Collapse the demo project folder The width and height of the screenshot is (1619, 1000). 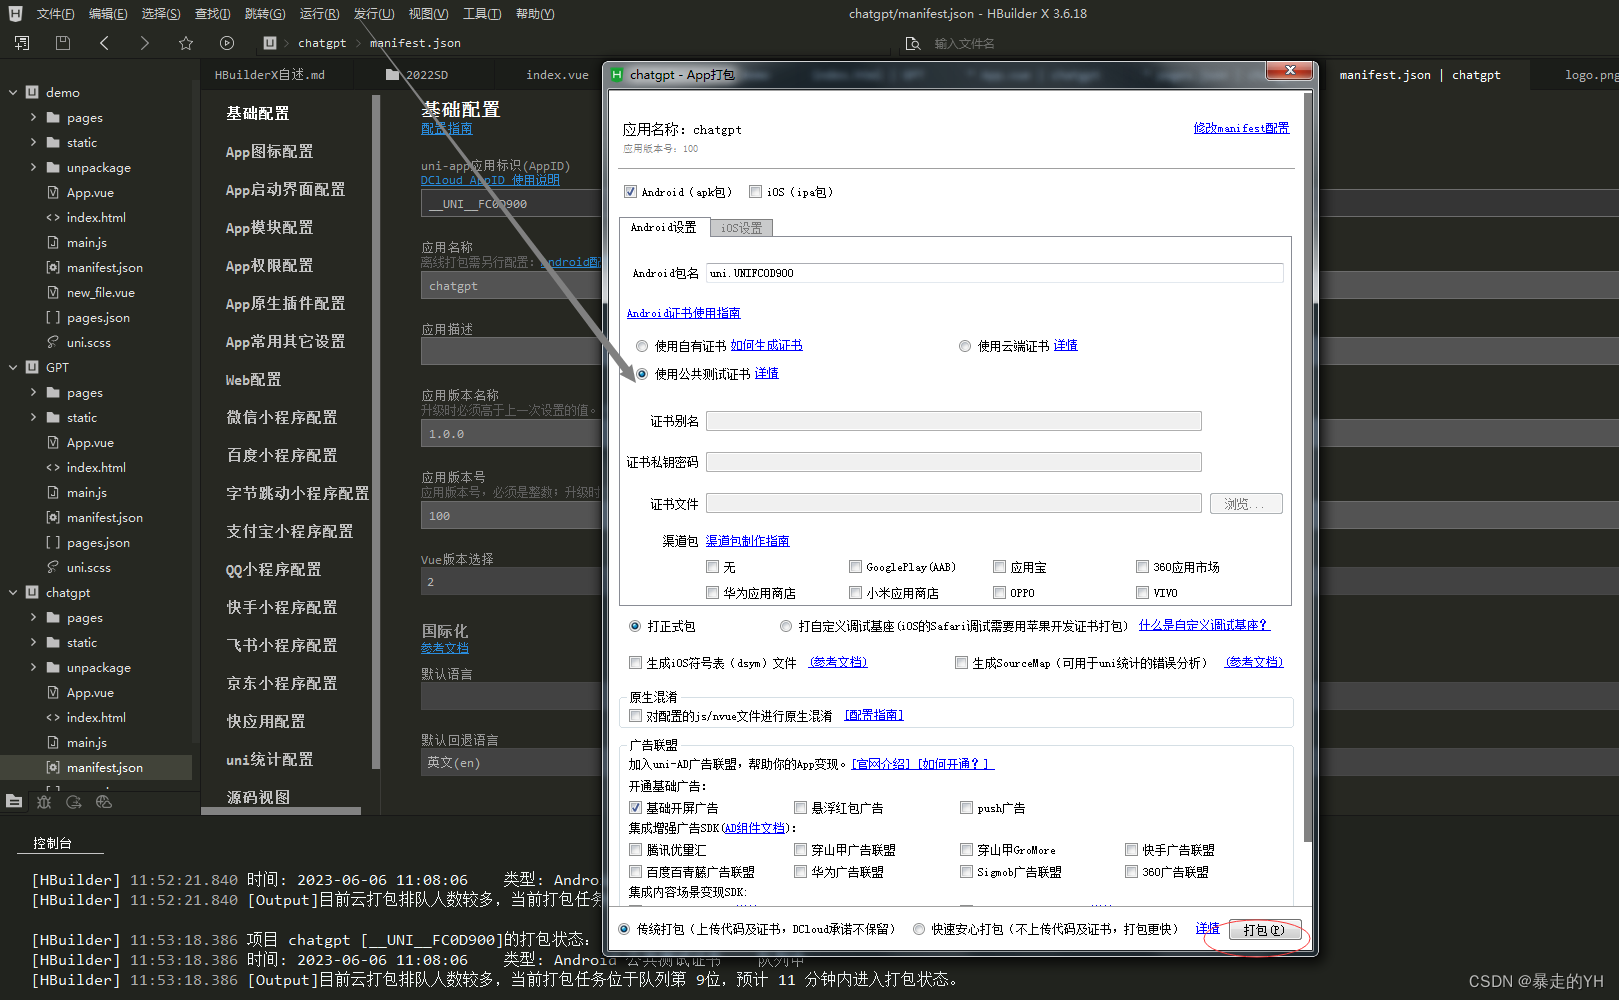click(10, 92)
